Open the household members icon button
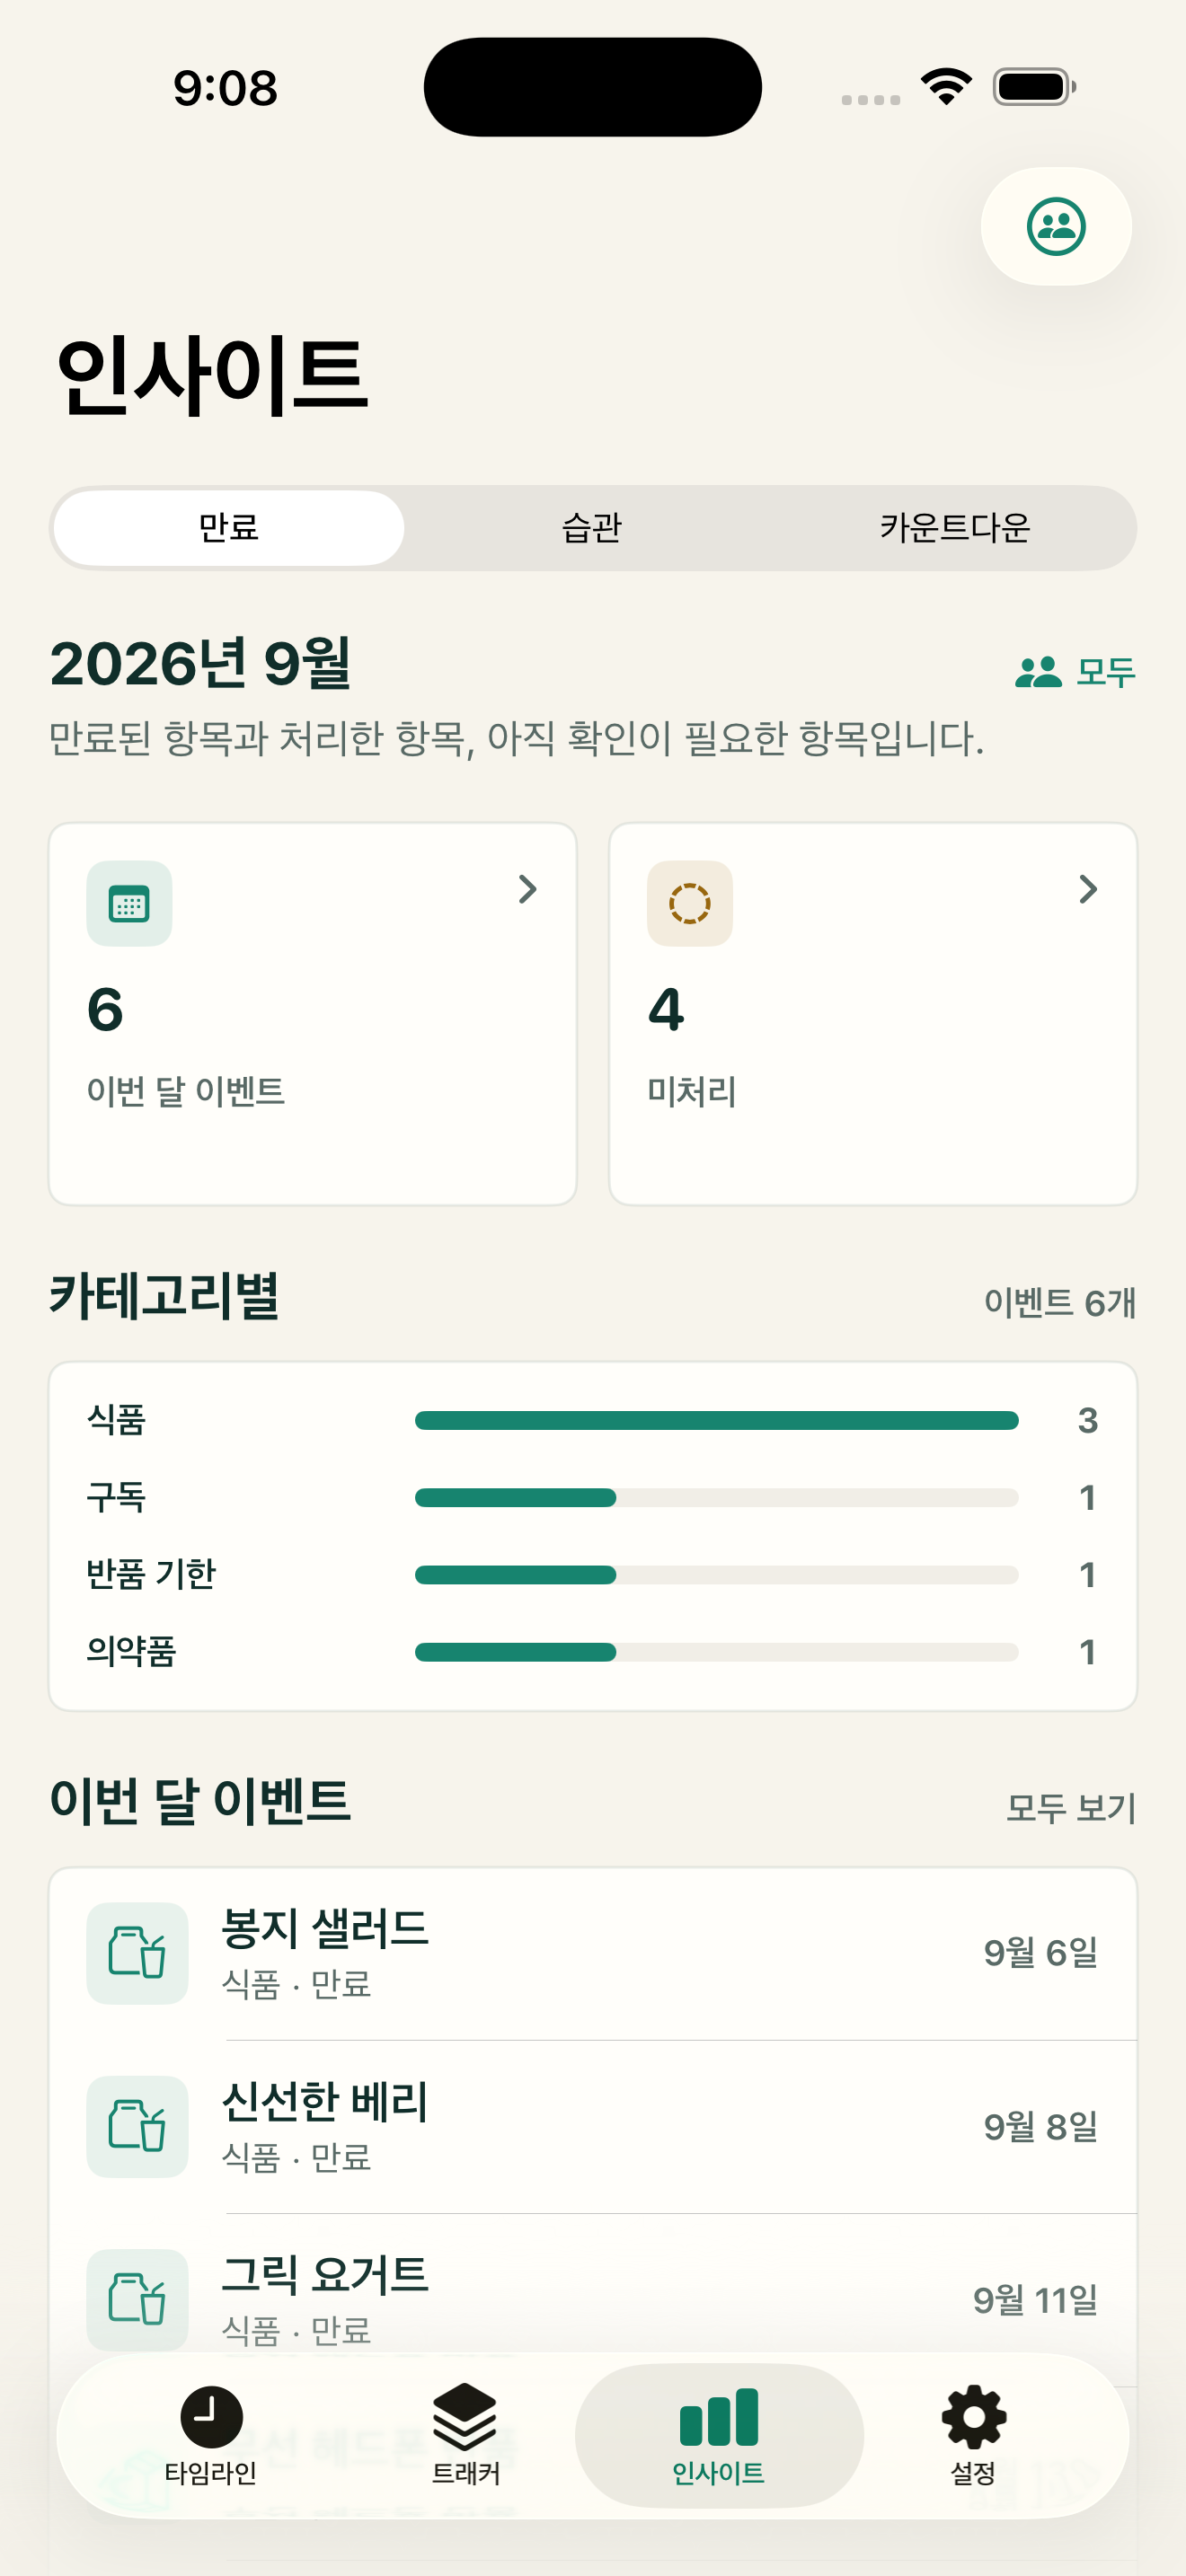Viewport: 1186px width, 2576px height. [x=1056, y=226]
